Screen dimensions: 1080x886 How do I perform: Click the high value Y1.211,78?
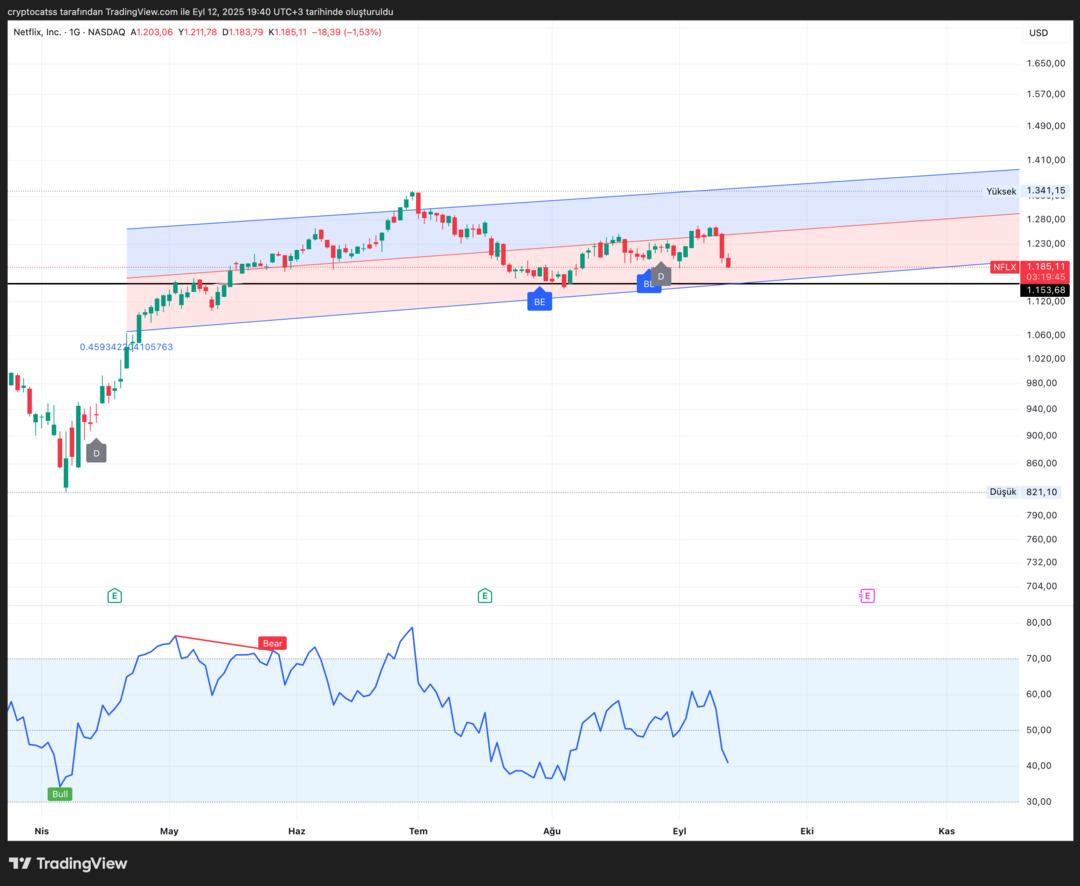click(198, 32)
